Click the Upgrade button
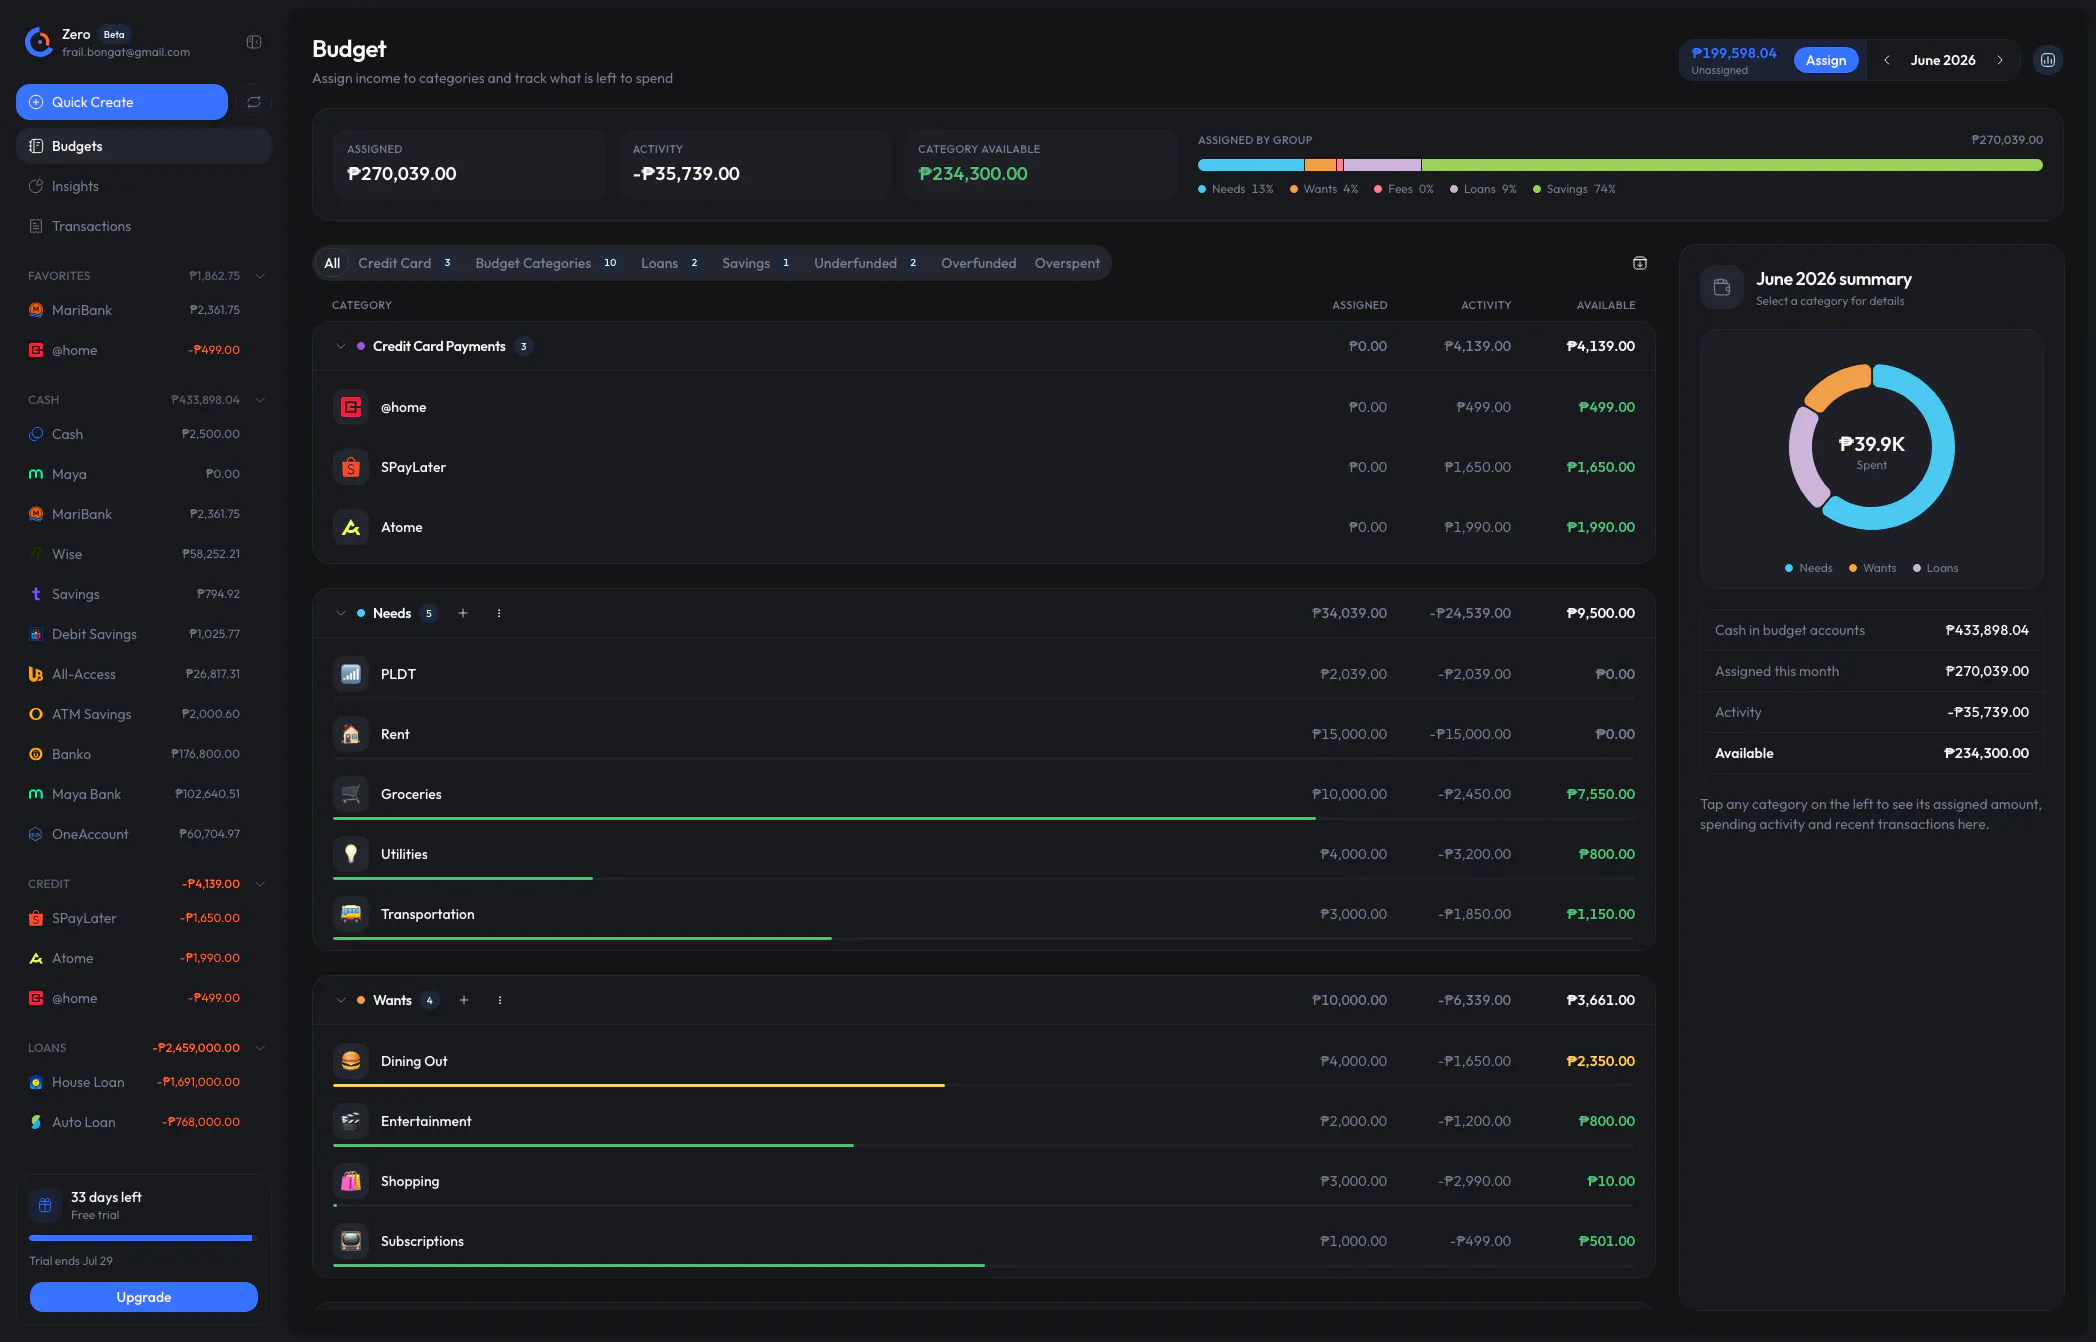The width and height of the screenshot is (2096, 1342). pyautogui.click(x=144, y=1297)
